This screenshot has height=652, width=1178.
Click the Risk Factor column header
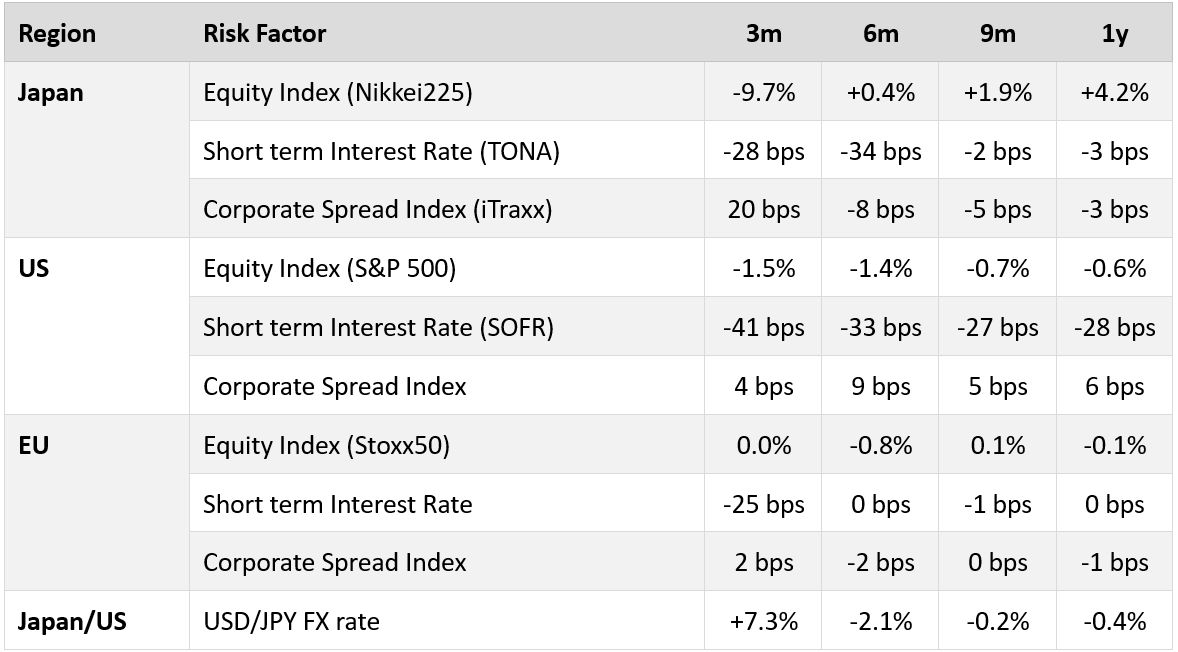pyautogui.click(x=264, y=34)
